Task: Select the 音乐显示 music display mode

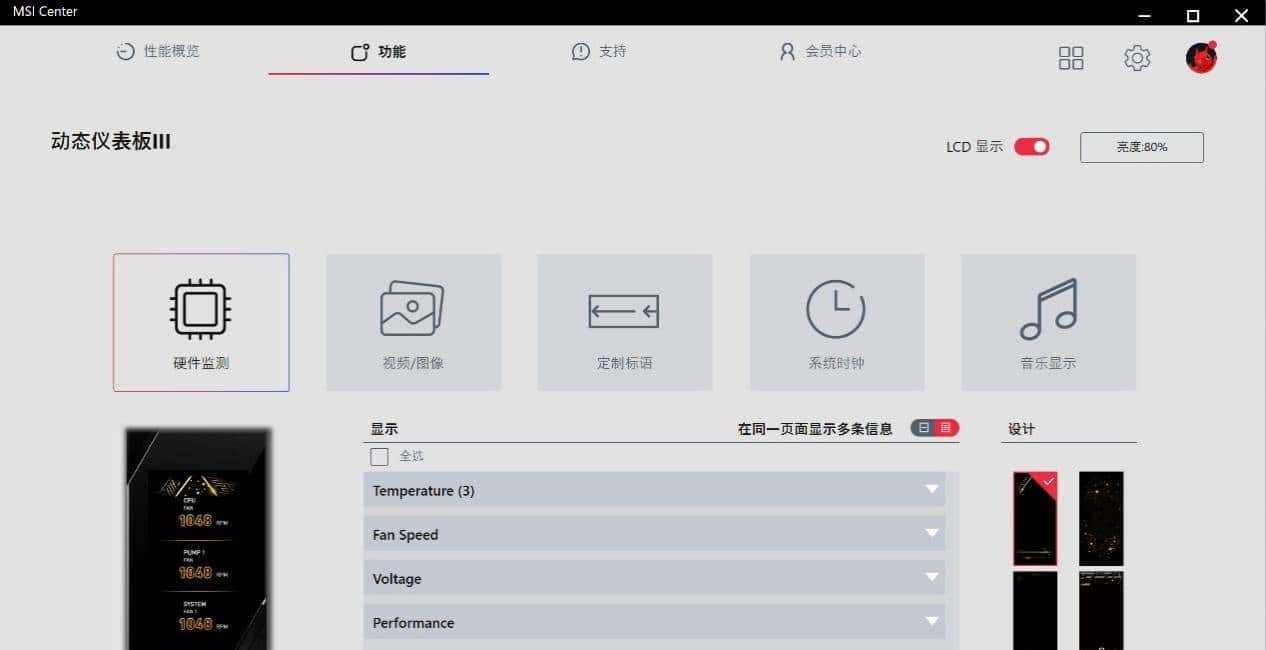Action: [1047, 322]
